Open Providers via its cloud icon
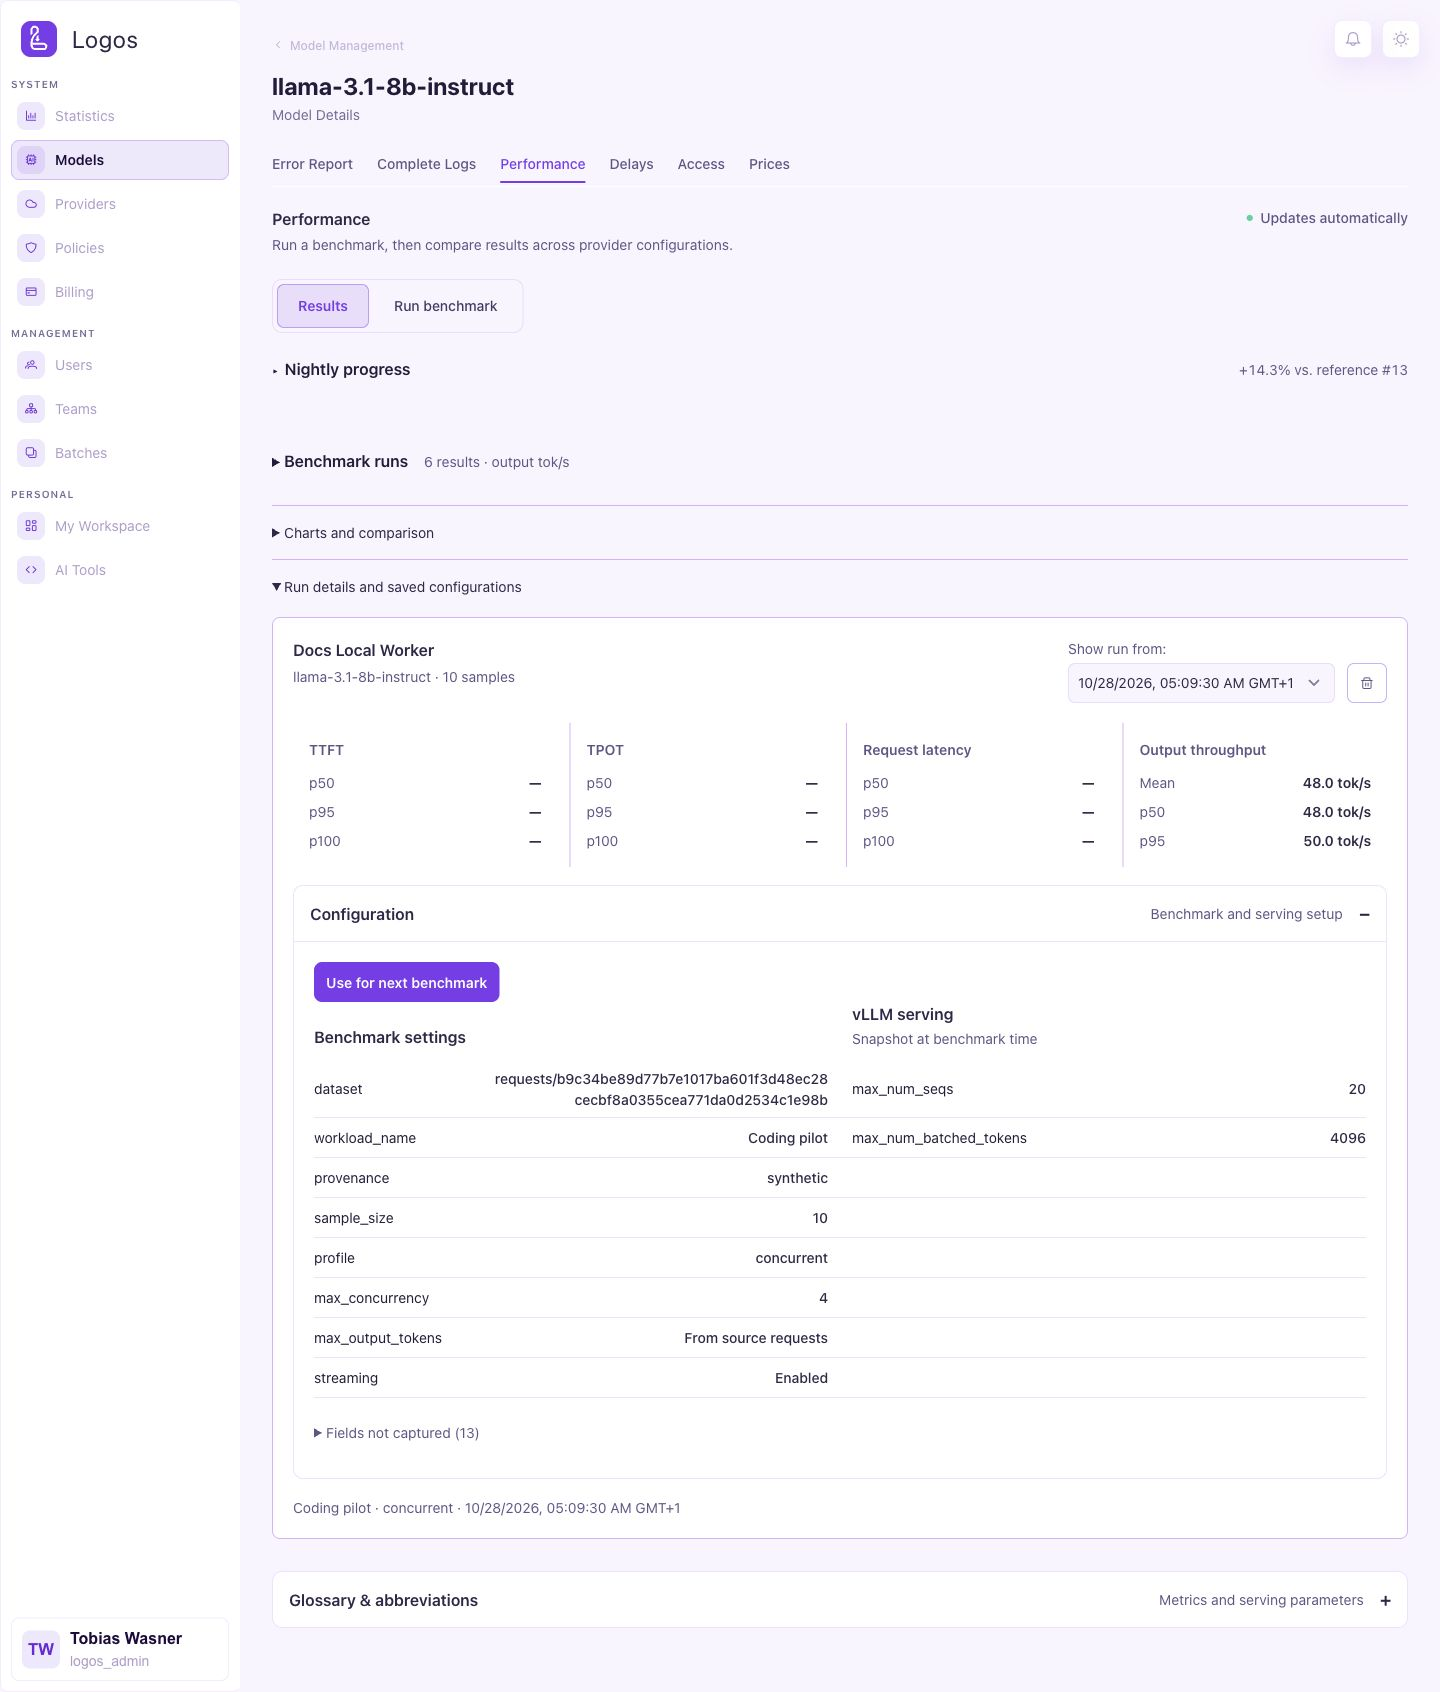The height and width of the screenshot is (1692, 1440). pos(31,204)
